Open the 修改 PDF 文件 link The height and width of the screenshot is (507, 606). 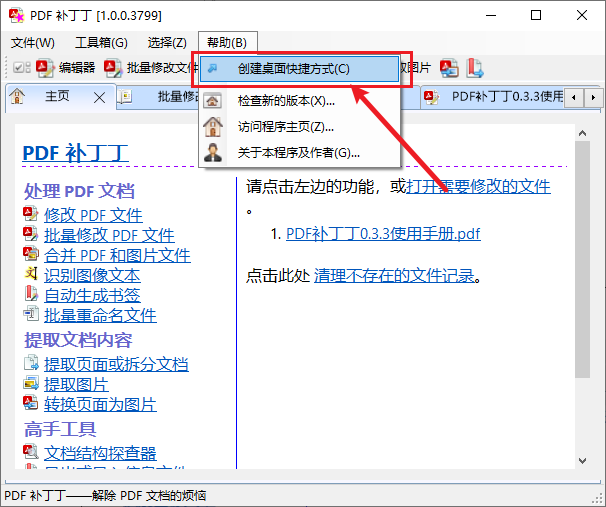tap(93, 215)
